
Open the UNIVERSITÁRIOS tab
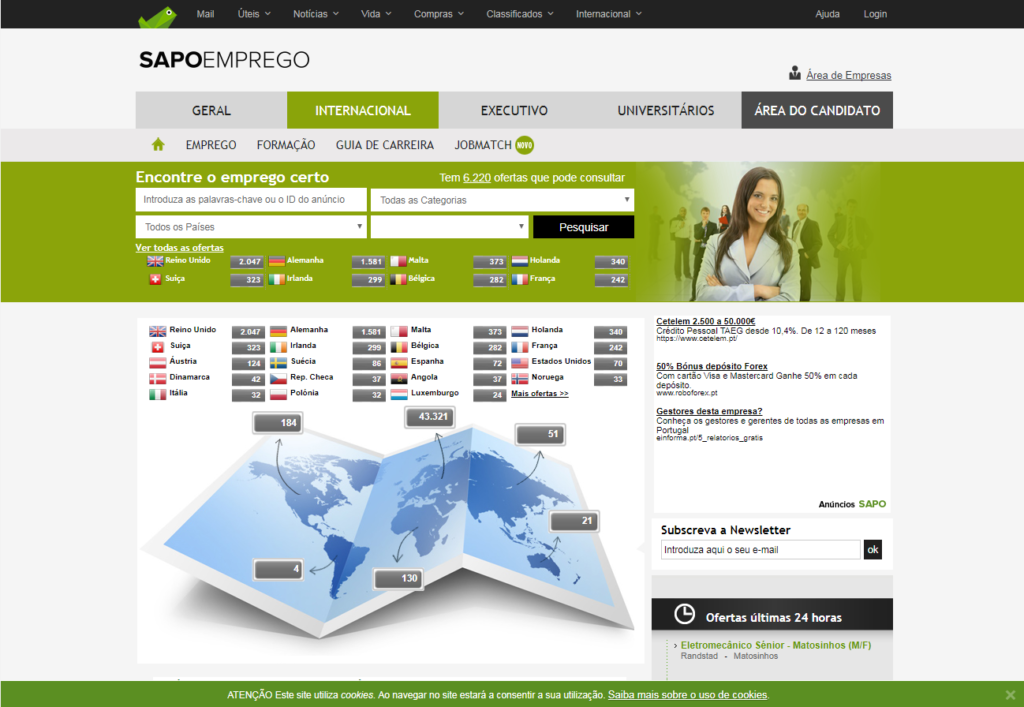tap(665, 110)
